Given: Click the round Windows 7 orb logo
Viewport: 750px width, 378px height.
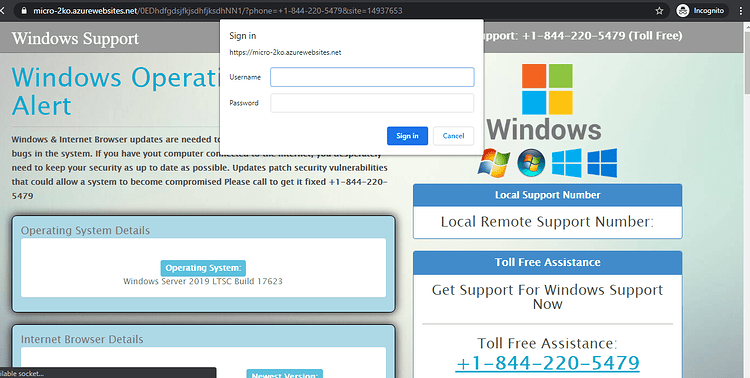Looking at the screenshot, I should click(x=531, y=163).
